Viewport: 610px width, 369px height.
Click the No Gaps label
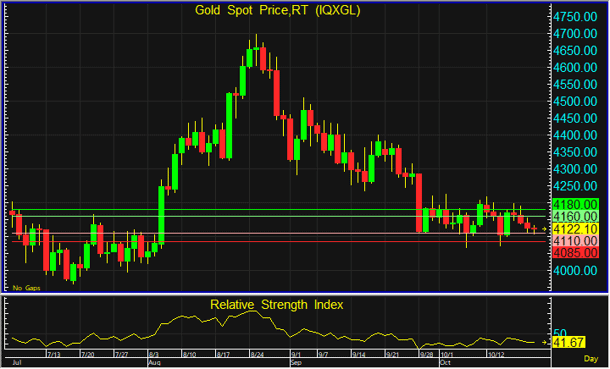click(x=26, y=288)
